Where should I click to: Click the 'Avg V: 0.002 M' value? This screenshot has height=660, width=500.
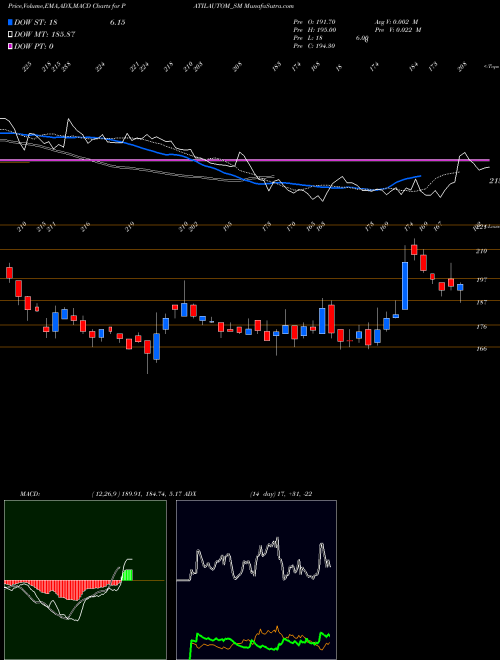point(396,22)
